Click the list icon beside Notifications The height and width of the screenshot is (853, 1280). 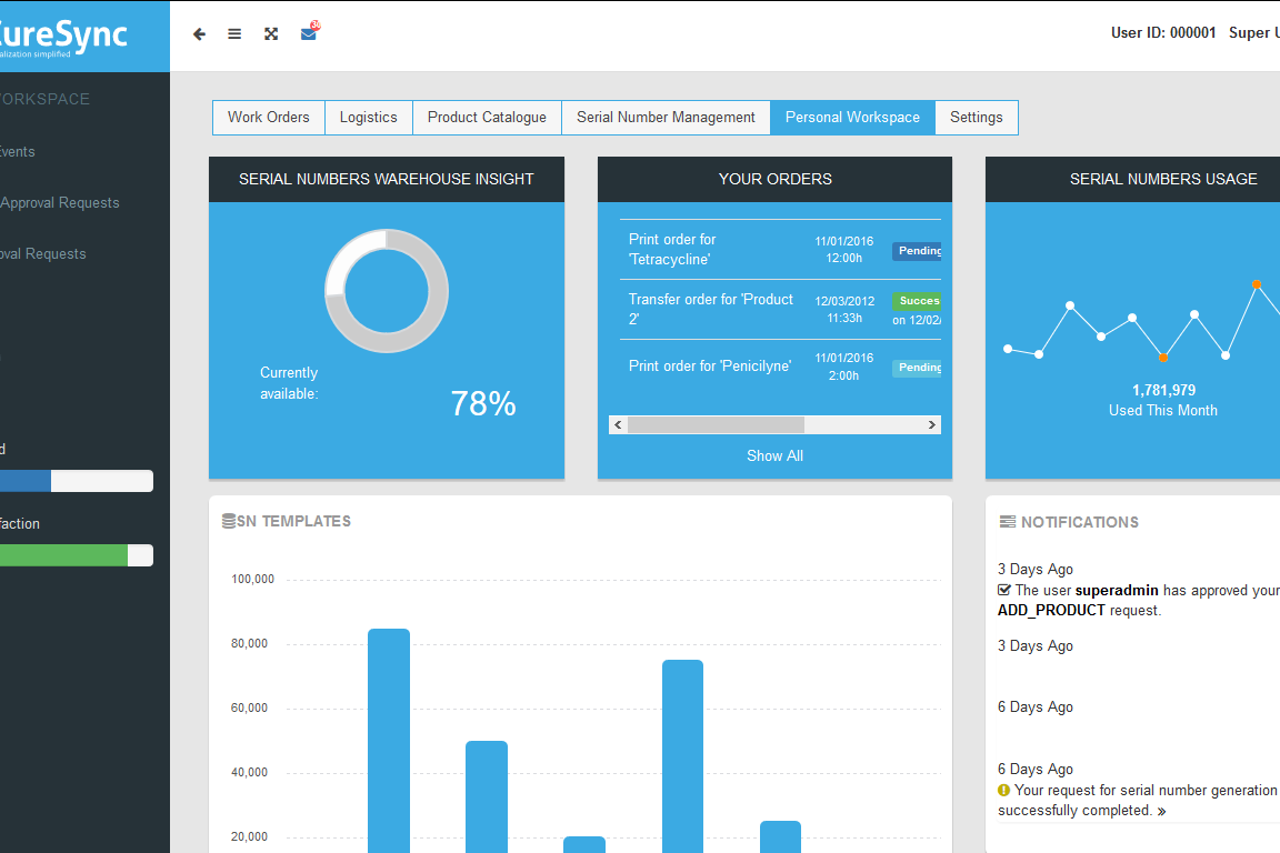pyautogui.click(x=1007, y=522)
